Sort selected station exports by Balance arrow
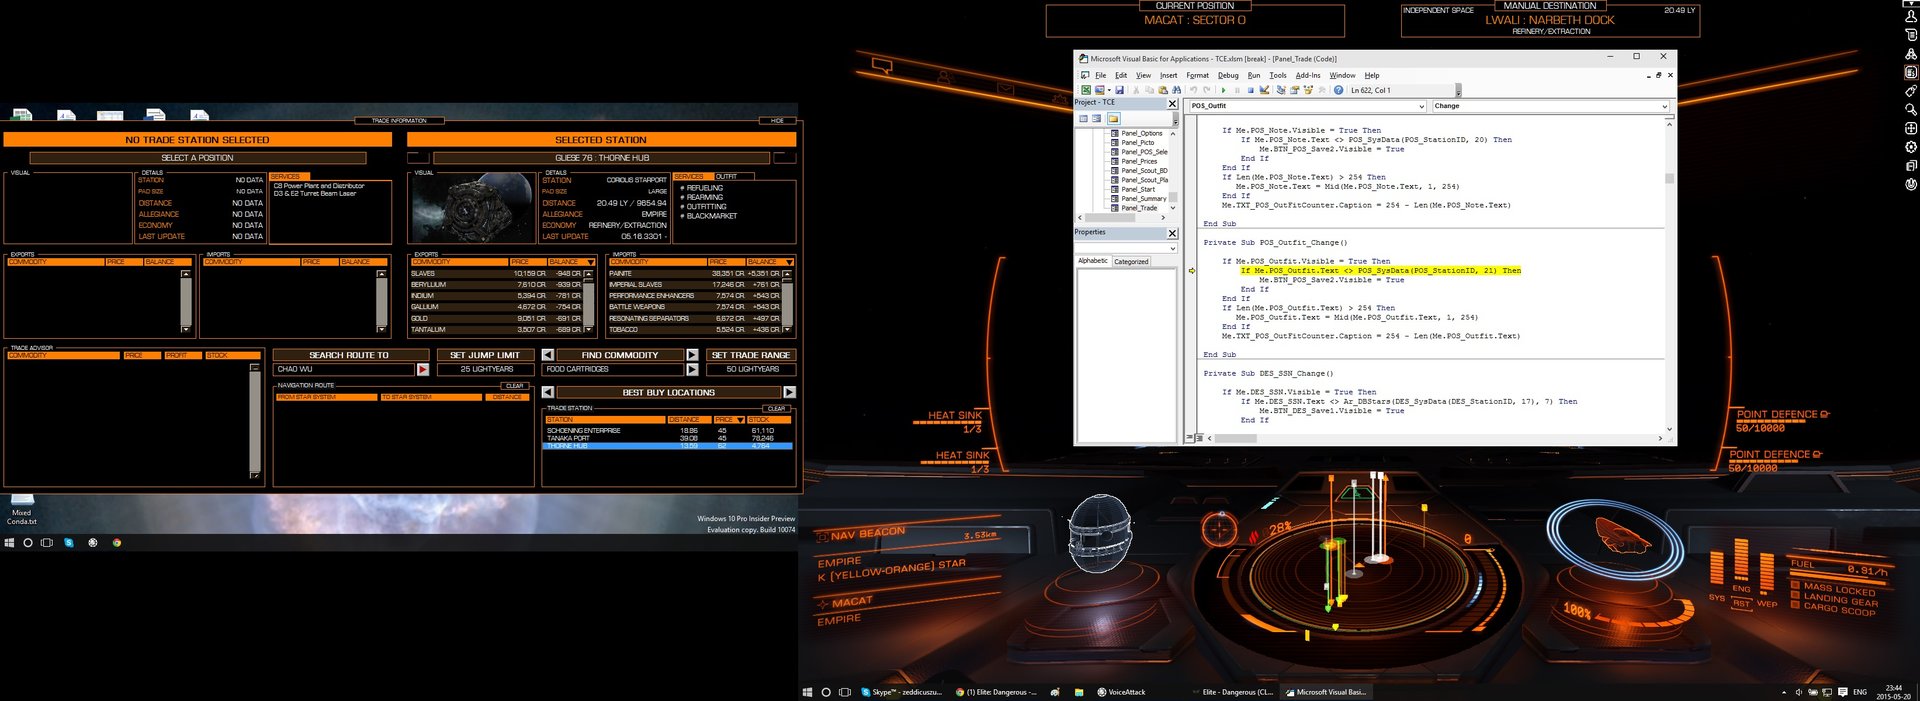The width and height of the screenshot is (1920, 701). (x=590, y=262)
